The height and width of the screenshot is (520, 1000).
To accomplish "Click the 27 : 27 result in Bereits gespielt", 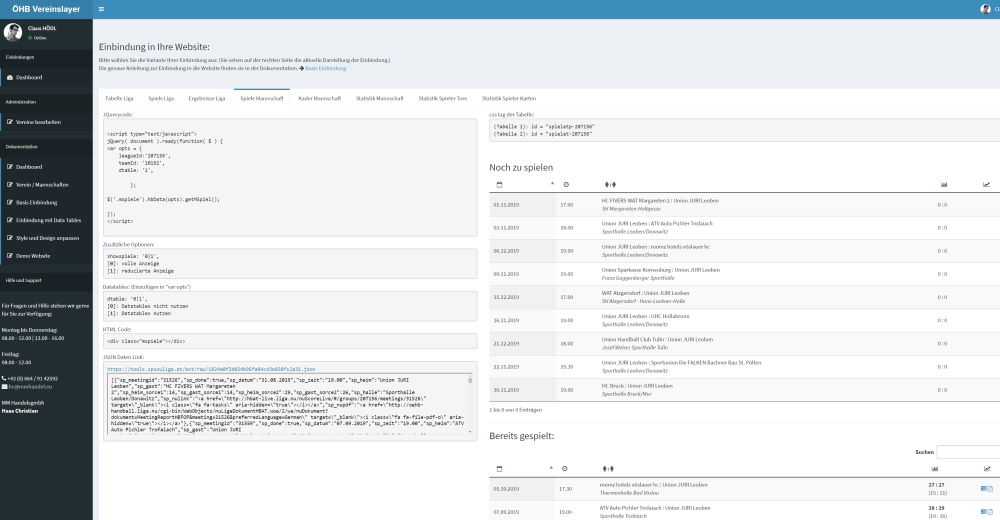I will 936,485.
